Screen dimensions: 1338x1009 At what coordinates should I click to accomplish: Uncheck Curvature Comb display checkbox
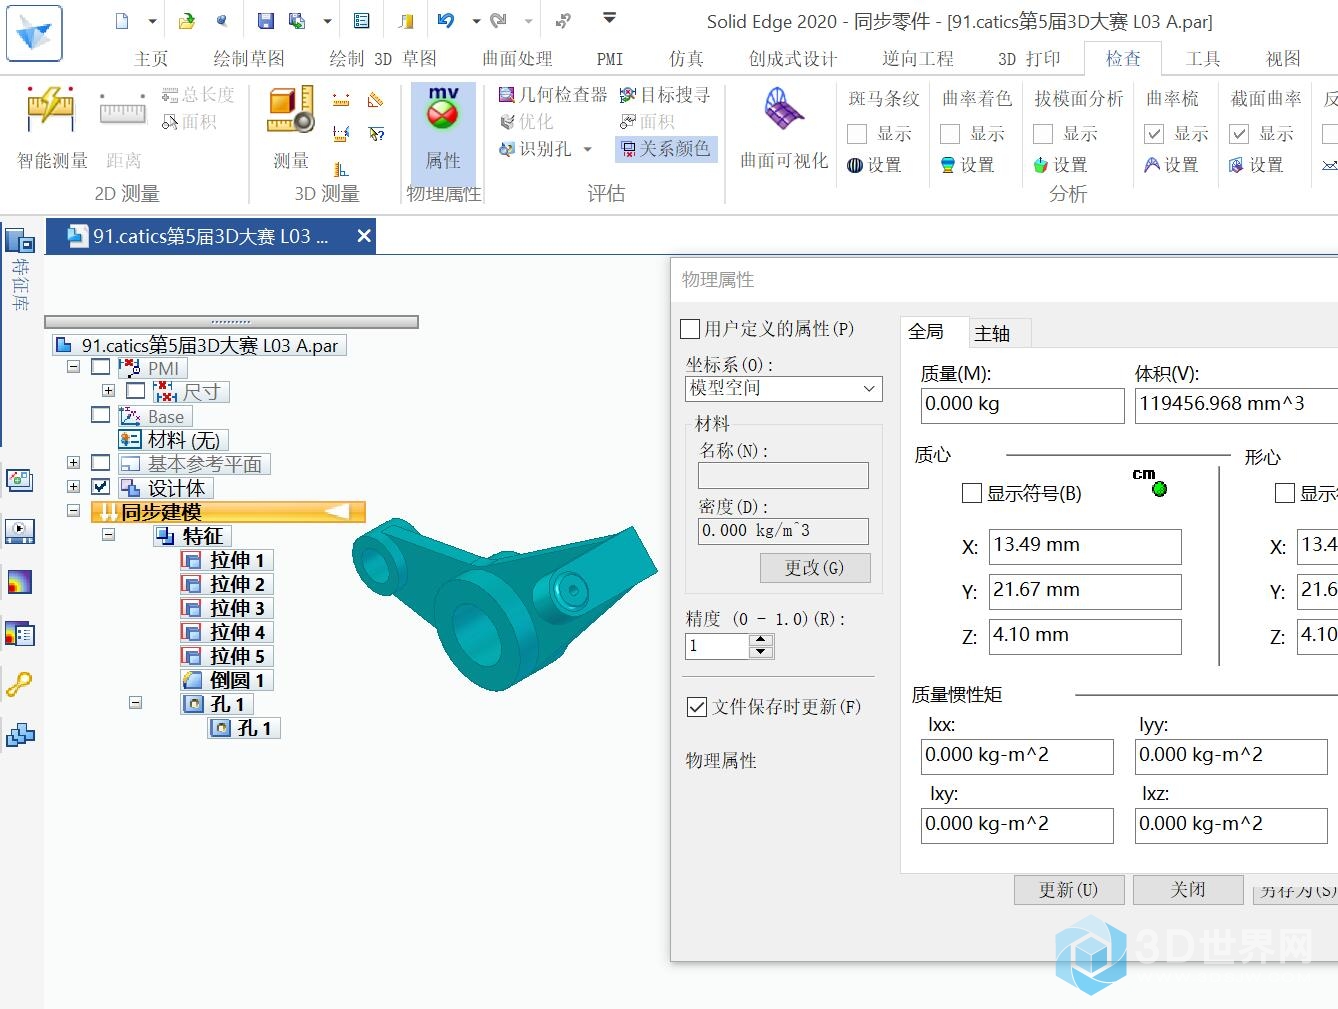1154,134
